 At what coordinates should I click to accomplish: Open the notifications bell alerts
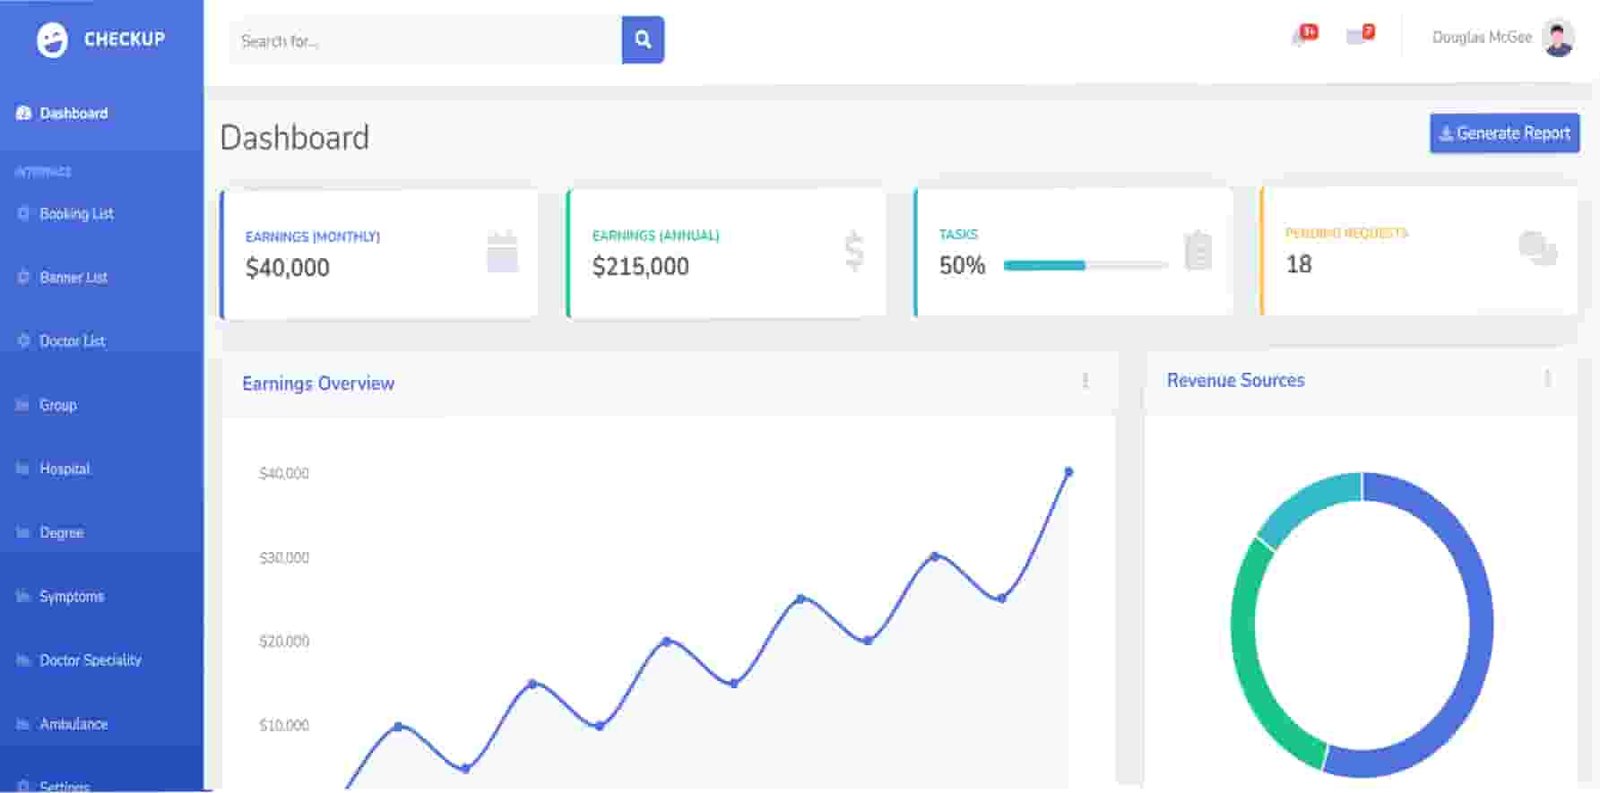click(1302, 36)
